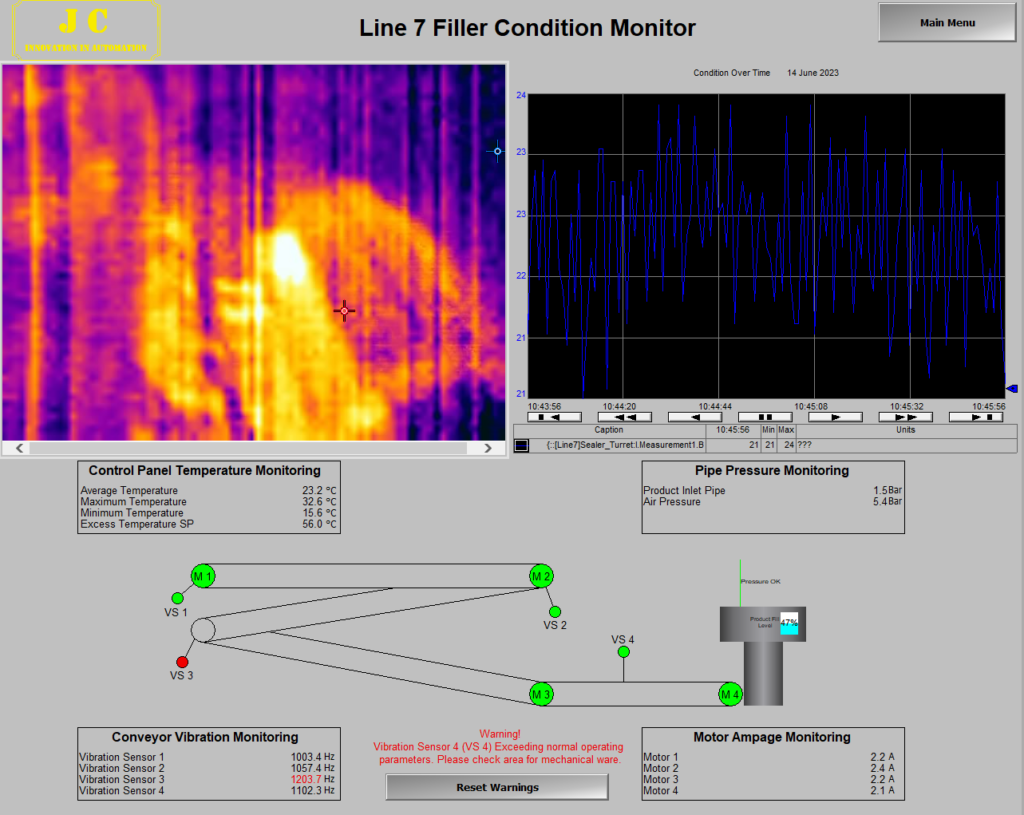Select the M 4 motor indicator

coord(730,694)
